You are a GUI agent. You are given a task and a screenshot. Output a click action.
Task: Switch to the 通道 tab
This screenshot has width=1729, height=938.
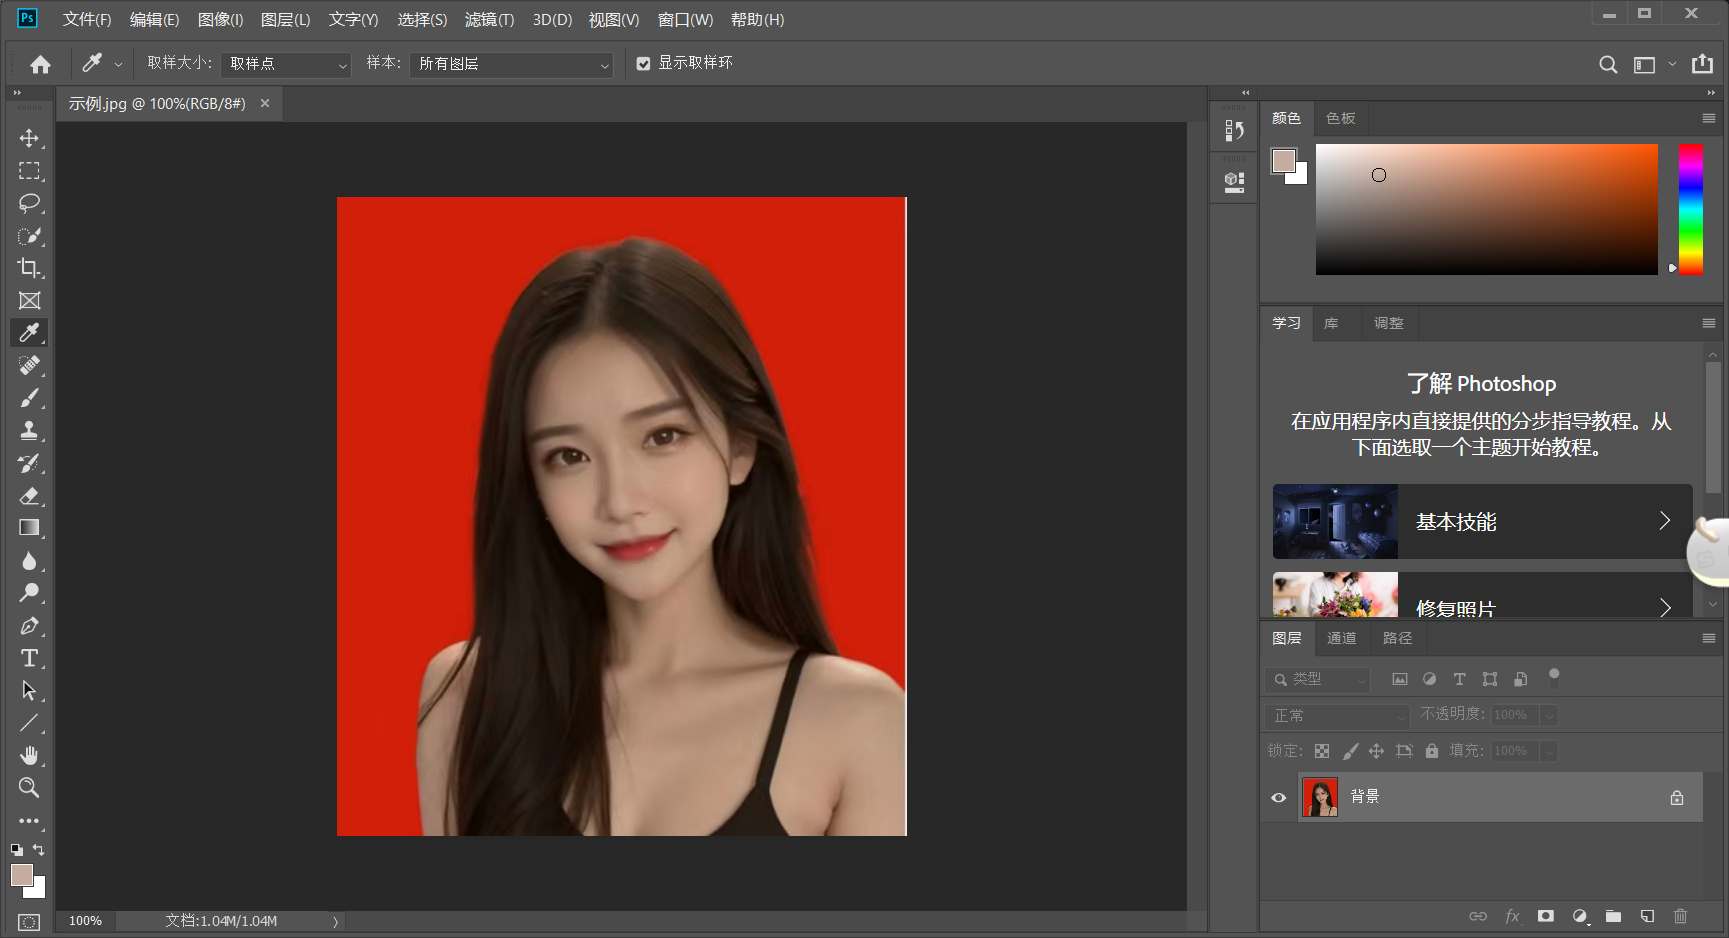tap(1342, 638)
